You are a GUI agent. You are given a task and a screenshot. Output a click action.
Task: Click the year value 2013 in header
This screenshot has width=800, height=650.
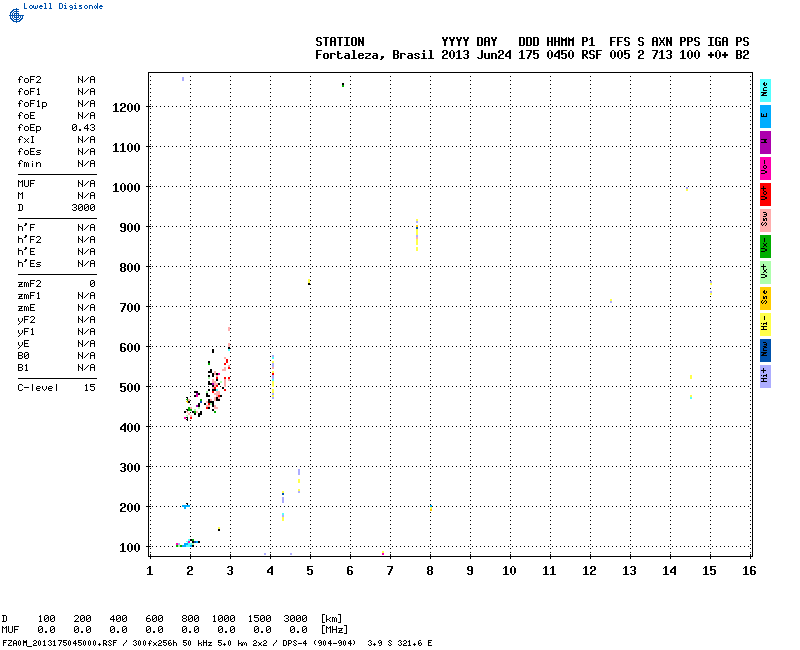coord(455,55)
